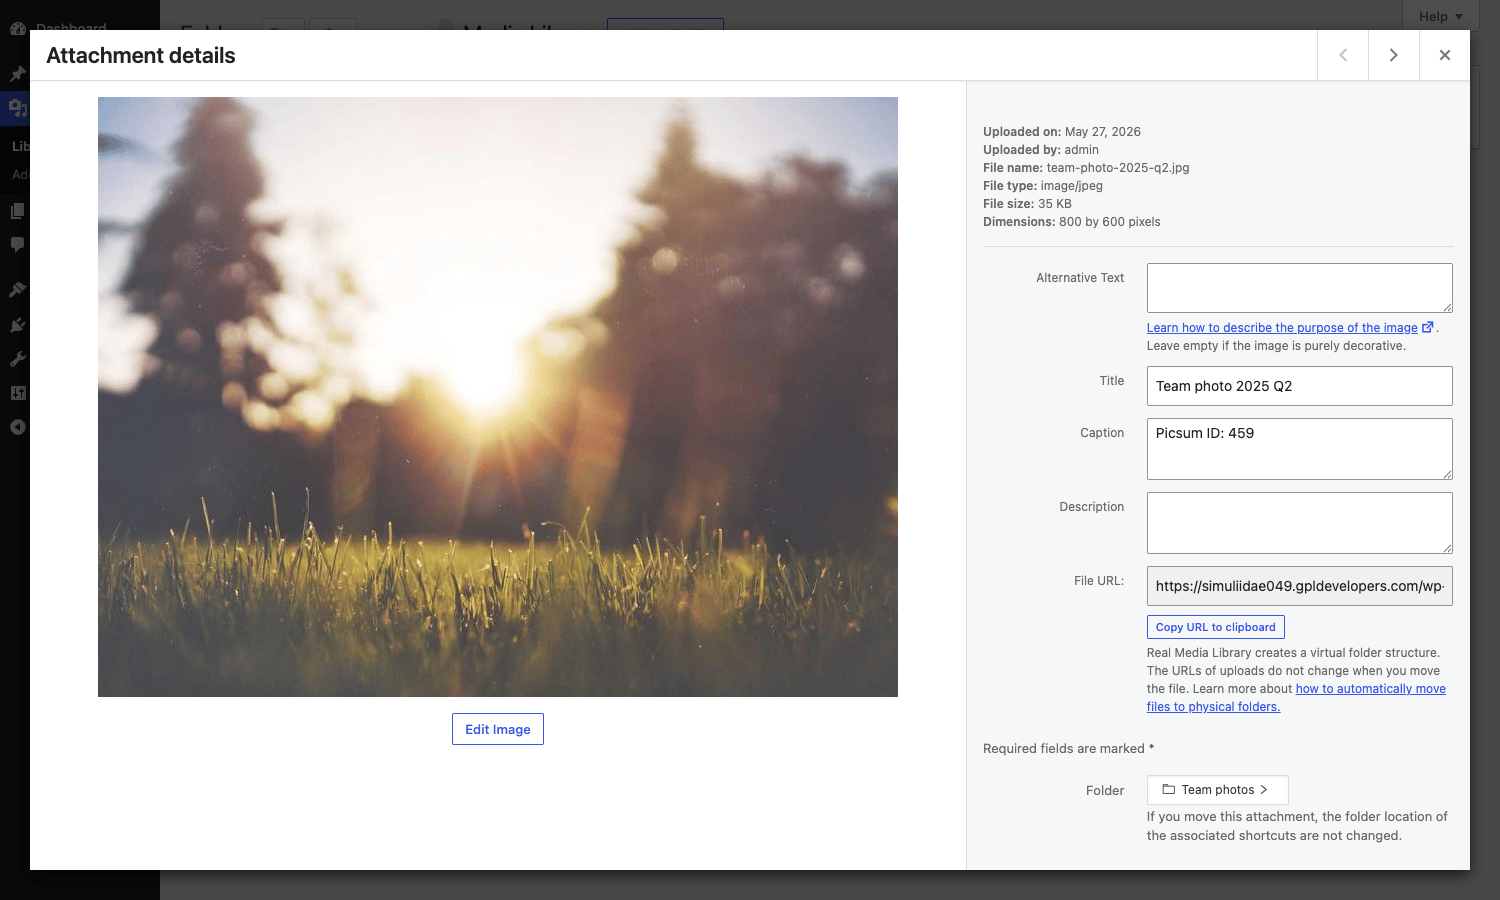Open the Help dropdown tab
Screen dimensions: 1500x900
(x=1441, y=16)
